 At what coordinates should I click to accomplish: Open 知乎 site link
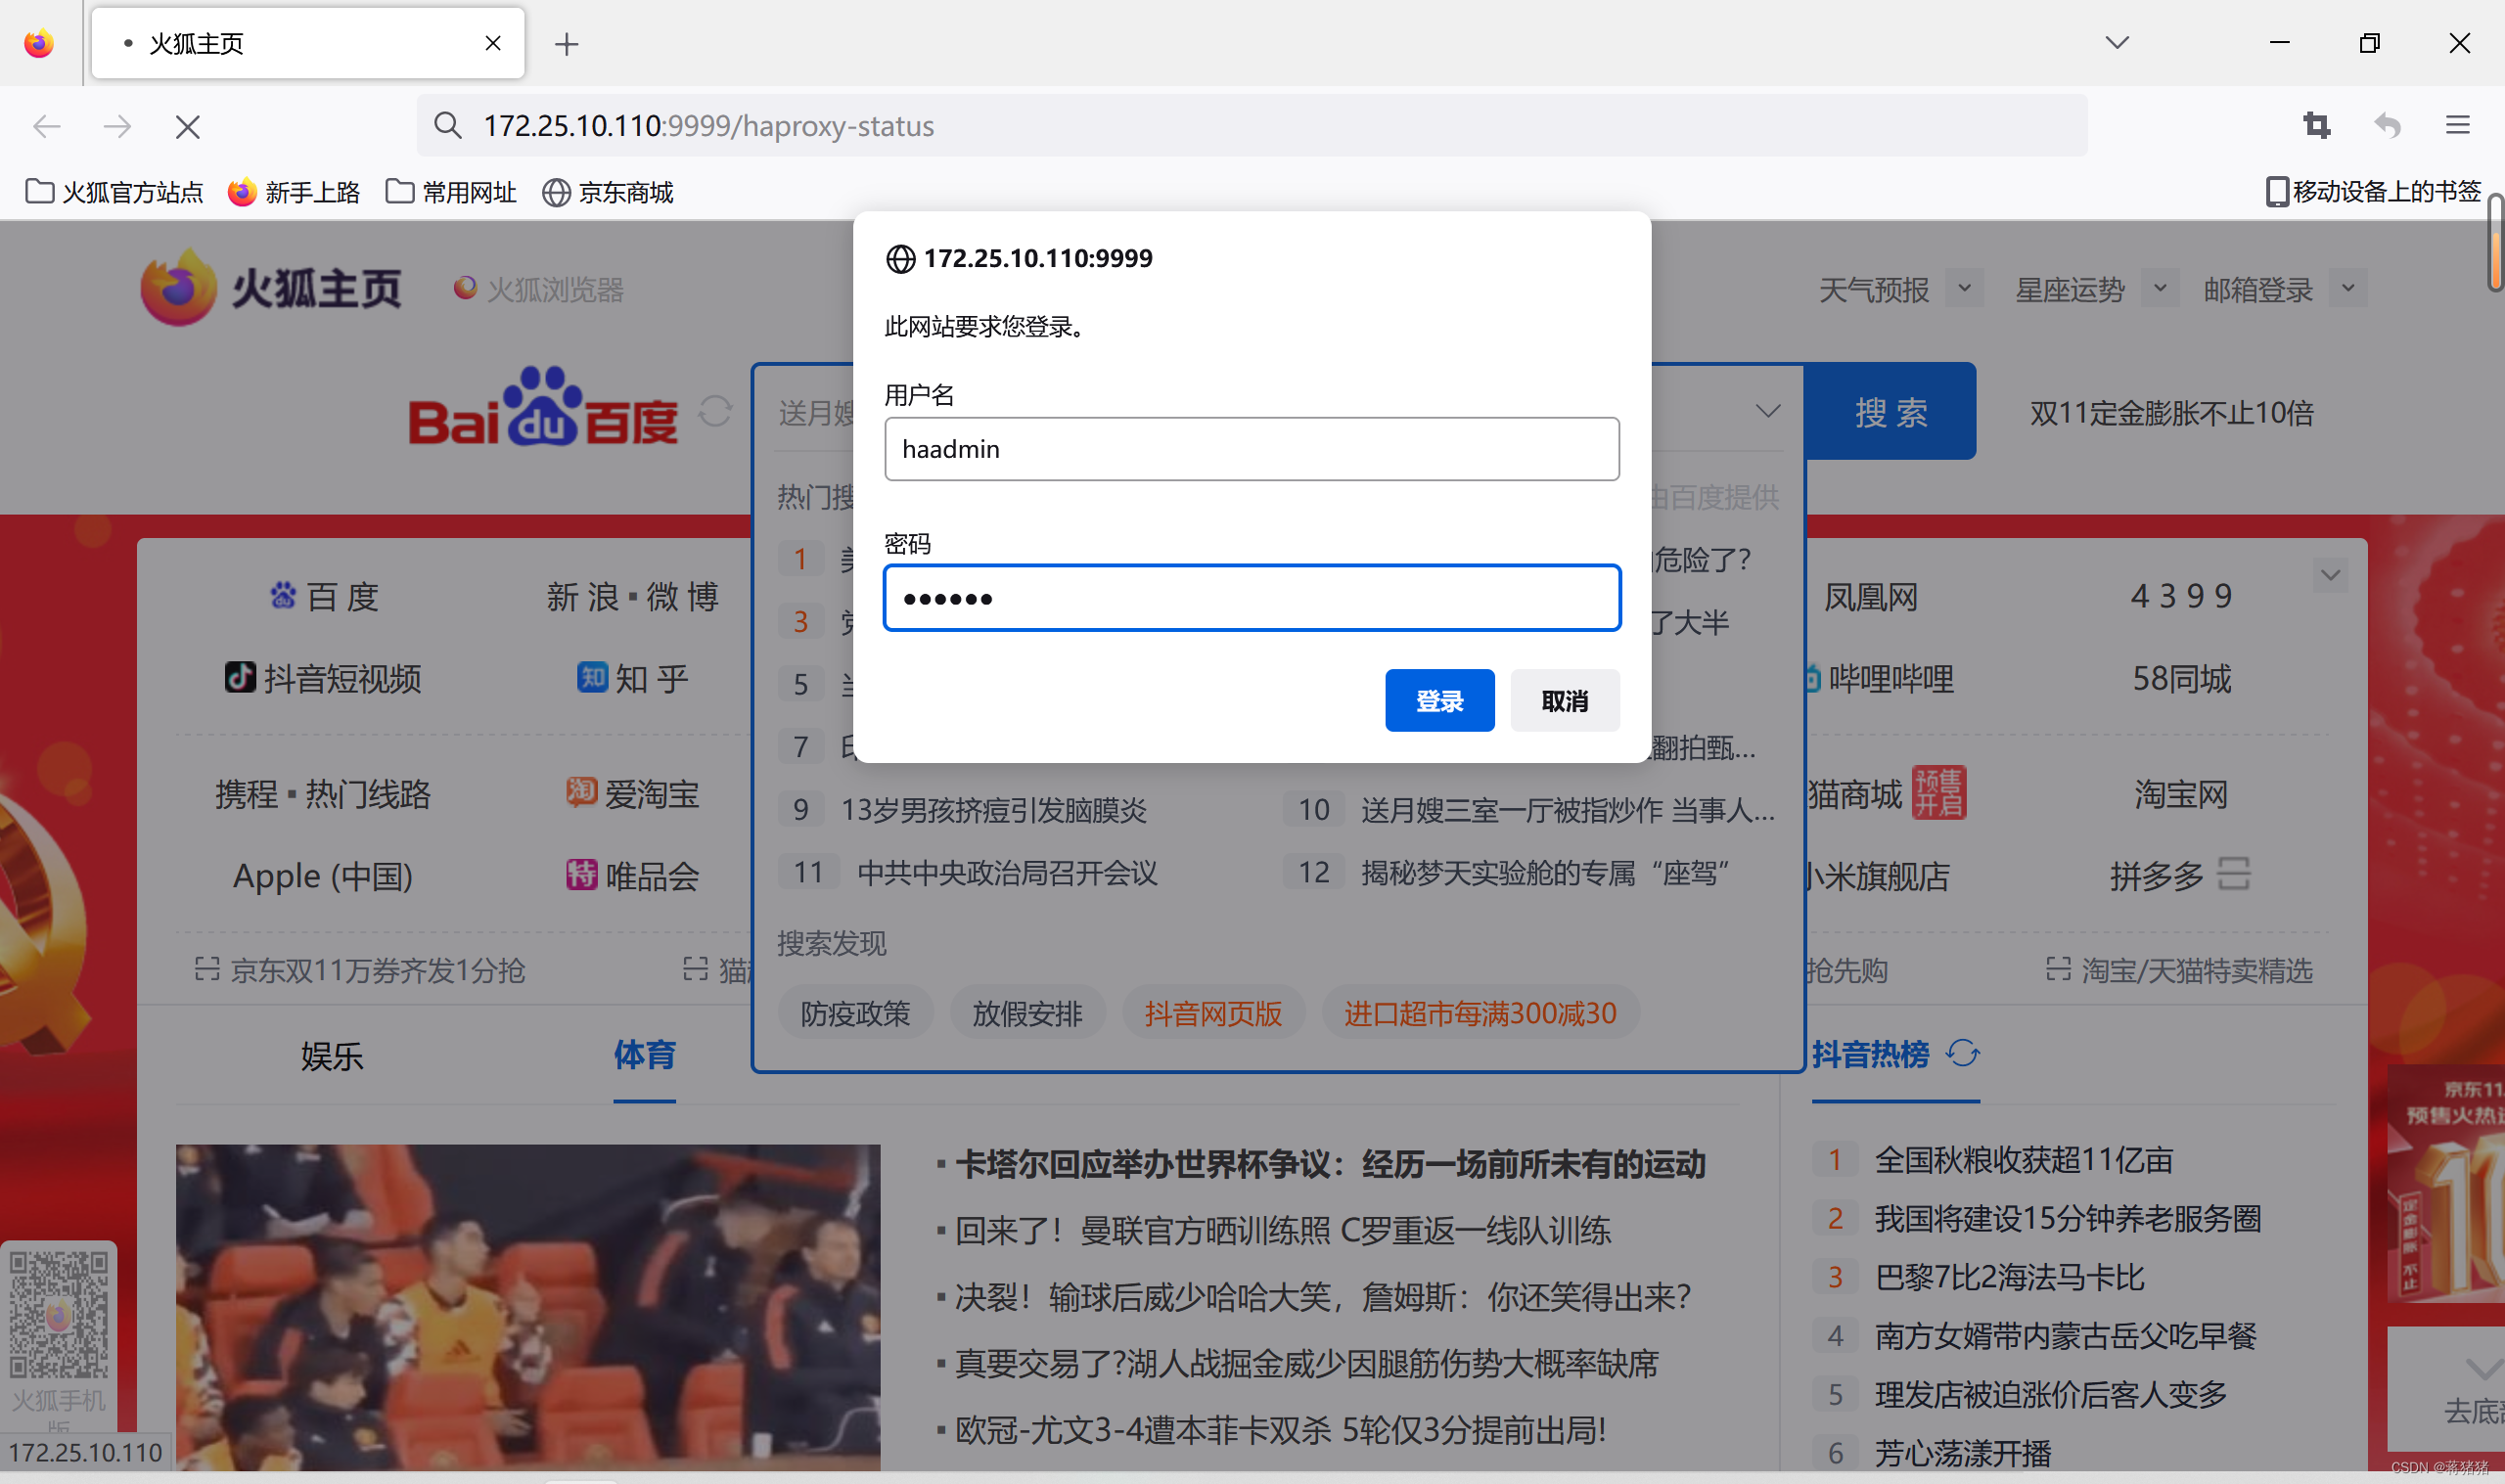633,679
